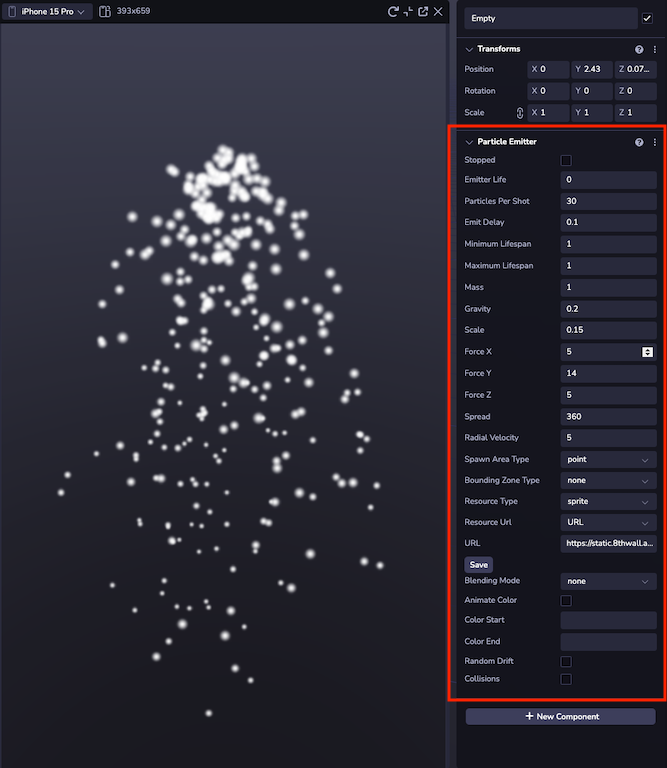Viewport: 667px width, 768px height.
Task: Open the Spawn Area Type dropdown
Action: [608, 459]
